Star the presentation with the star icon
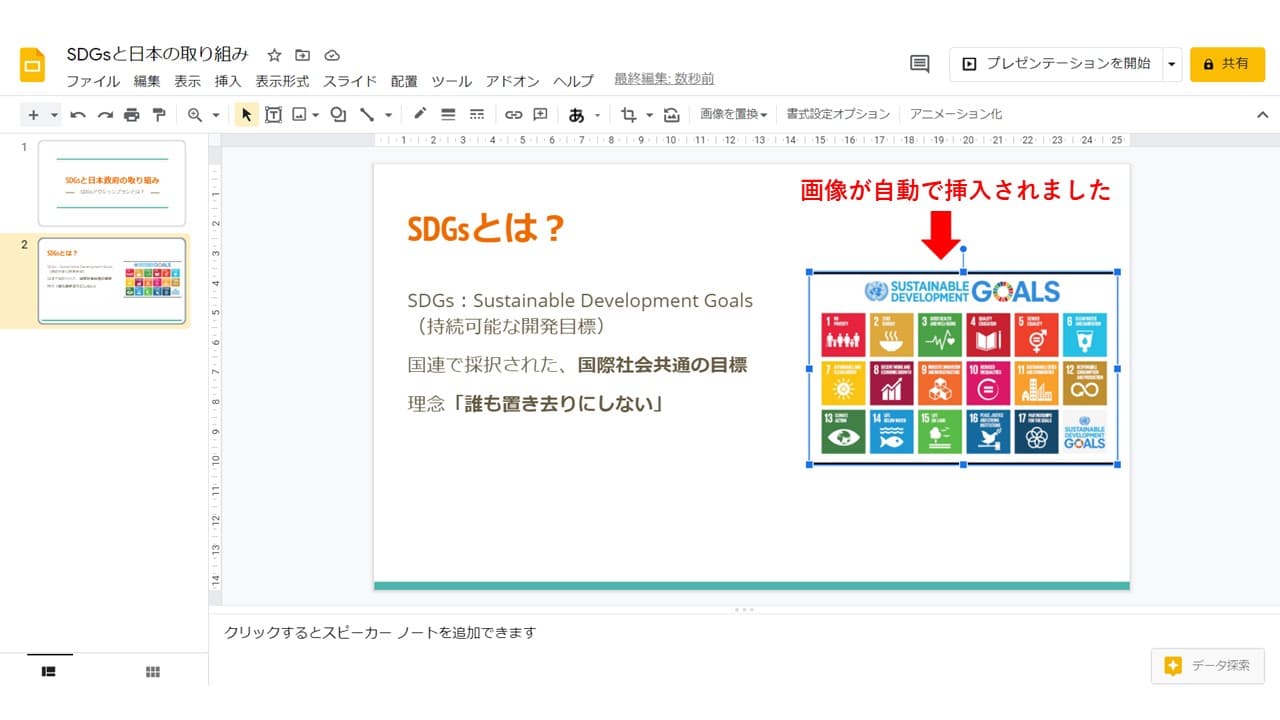Viewport: 1280px width, 720px height. tap(275, 55)
